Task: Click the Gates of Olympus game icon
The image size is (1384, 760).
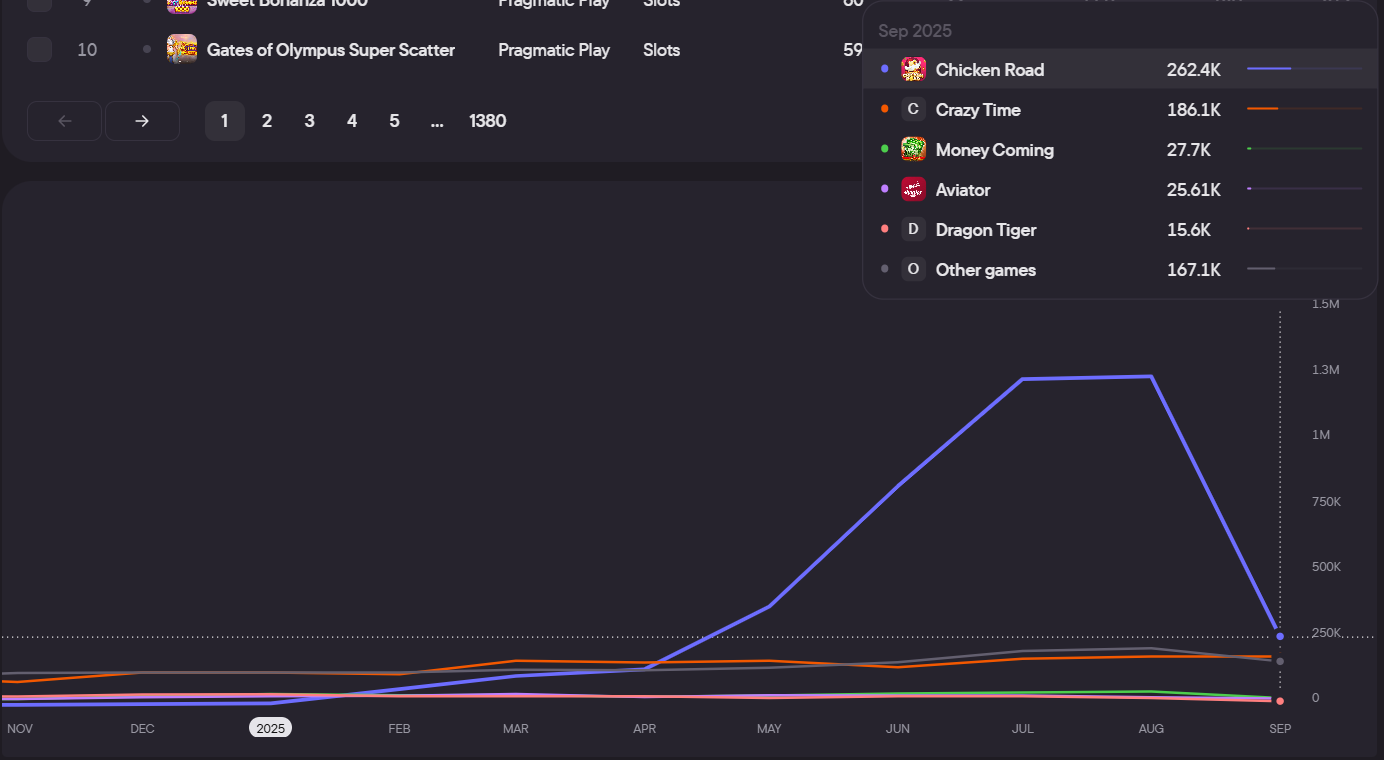Action: click(x=182, y=49)
